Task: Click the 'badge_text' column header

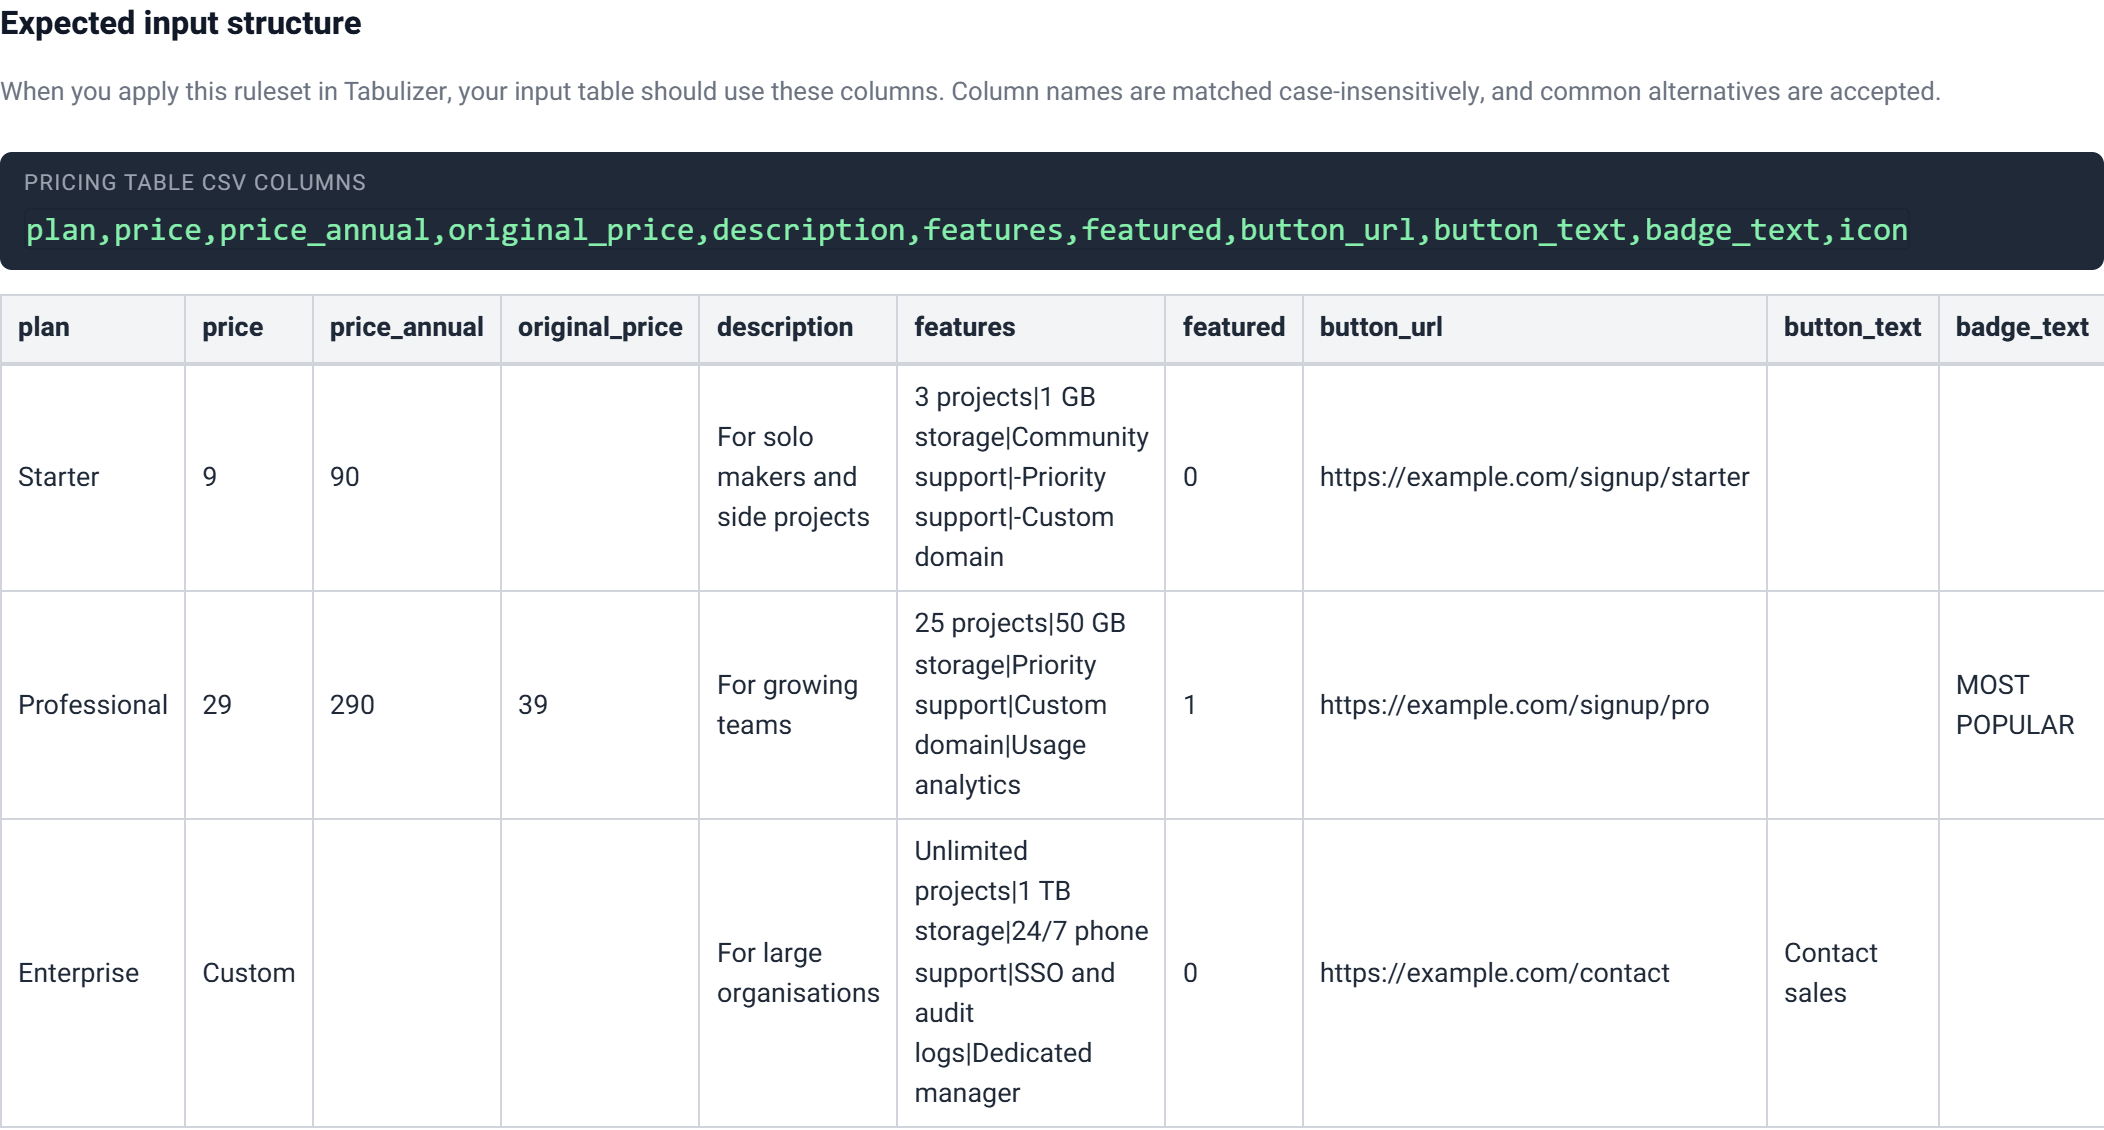Action: click(2022, 327)
